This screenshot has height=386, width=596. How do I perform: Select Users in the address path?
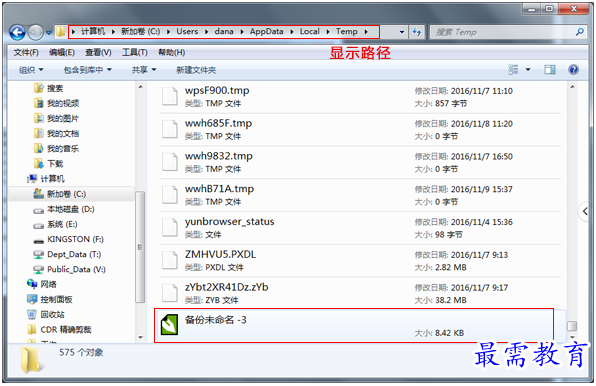[187, 32]
